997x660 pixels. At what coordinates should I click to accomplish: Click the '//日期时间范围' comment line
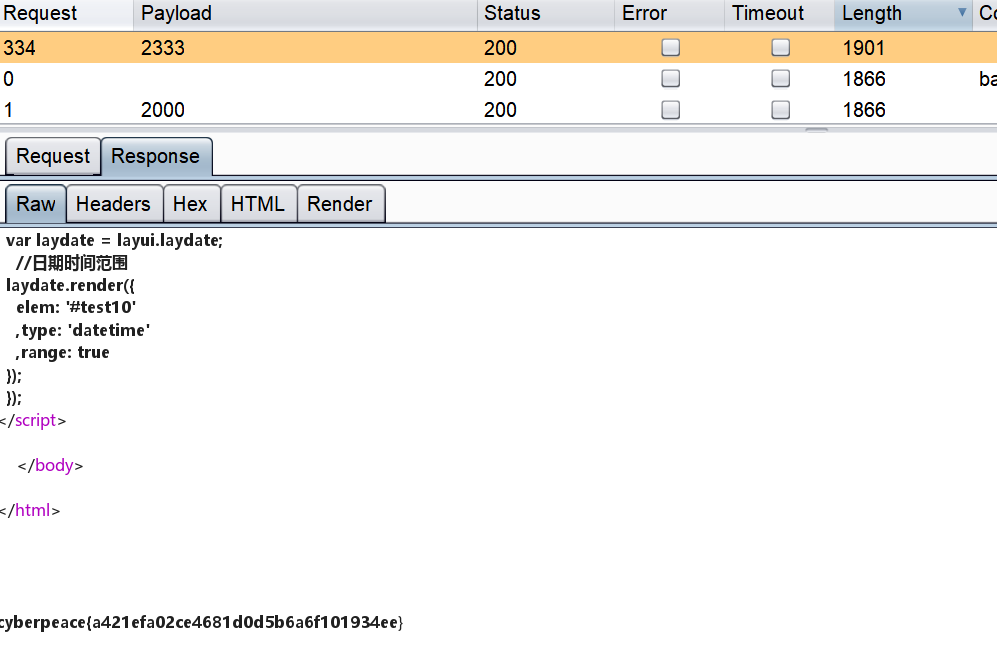click(x=72, y=263)
